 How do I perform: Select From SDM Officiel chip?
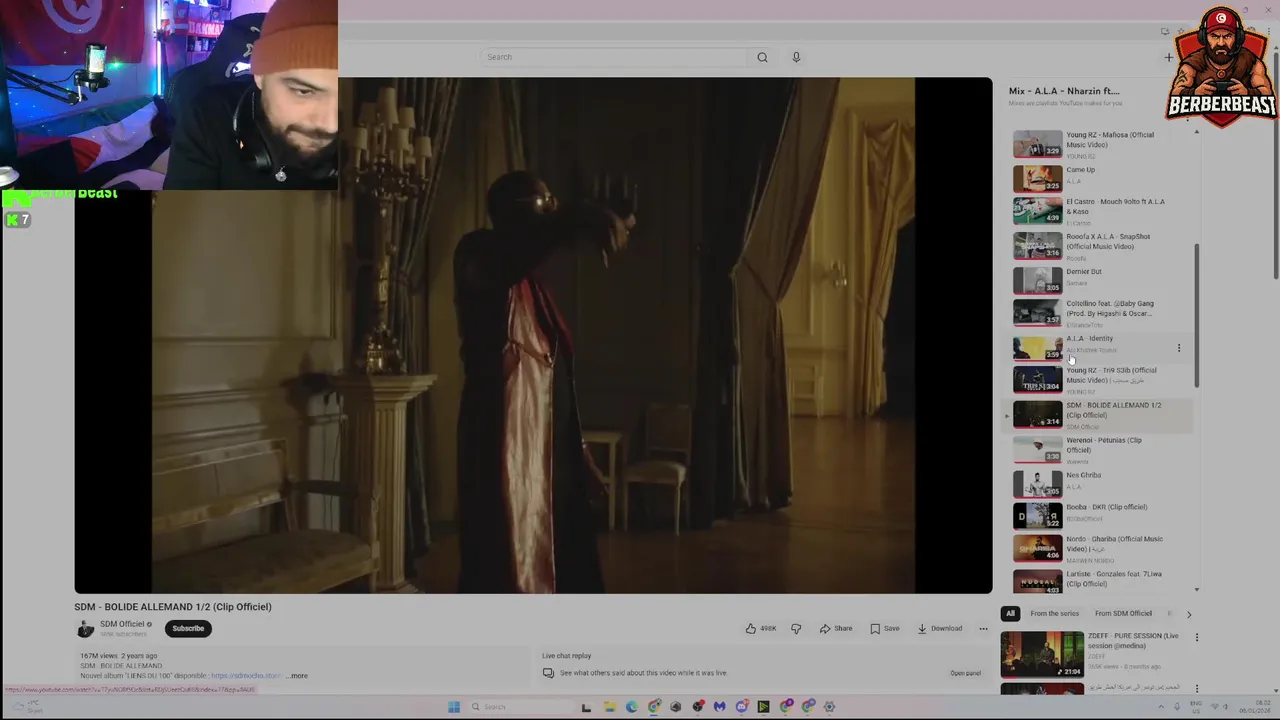(x=1123, y=613)
